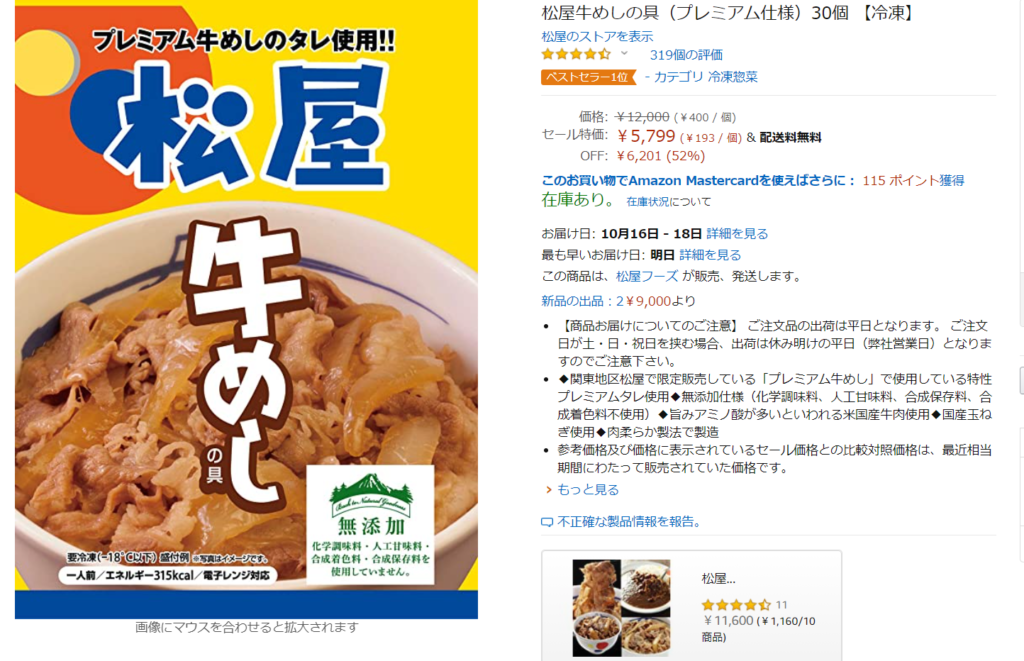Click the もっと見る chevron arrow icon
The image size is (1024, 661).
[x=549, y=490]
